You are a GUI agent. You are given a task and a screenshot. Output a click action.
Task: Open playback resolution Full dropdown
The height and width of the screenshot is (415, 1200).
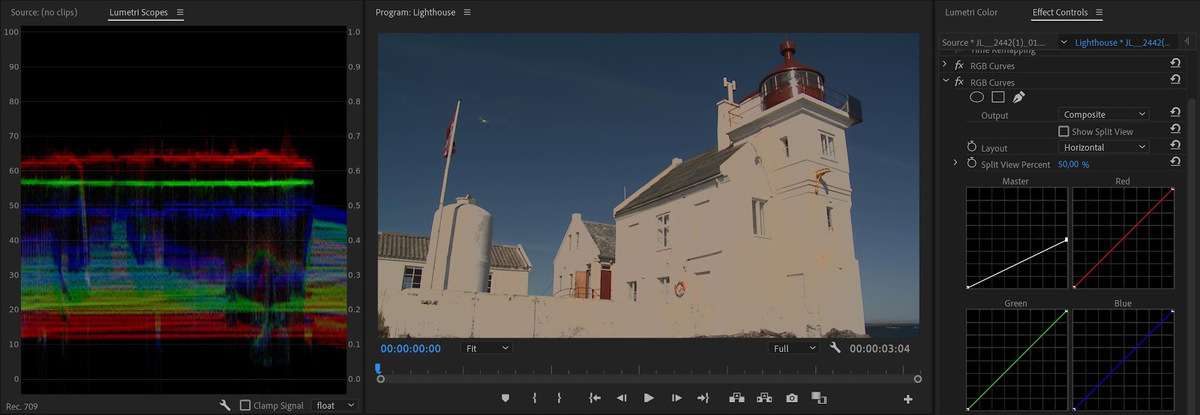[795, 348]
